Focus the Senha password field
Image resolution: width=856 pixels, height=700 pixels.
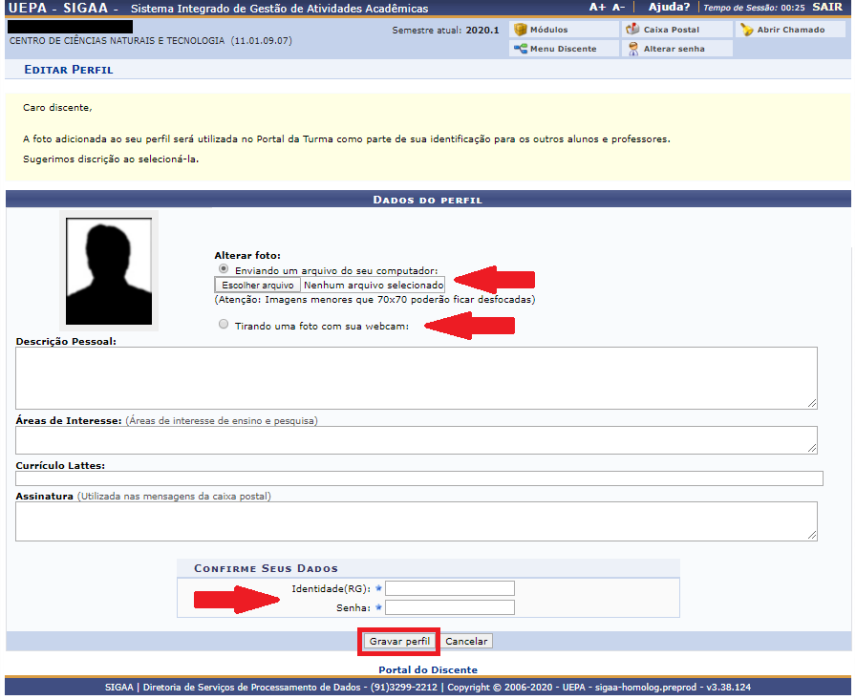click(450, 607)
